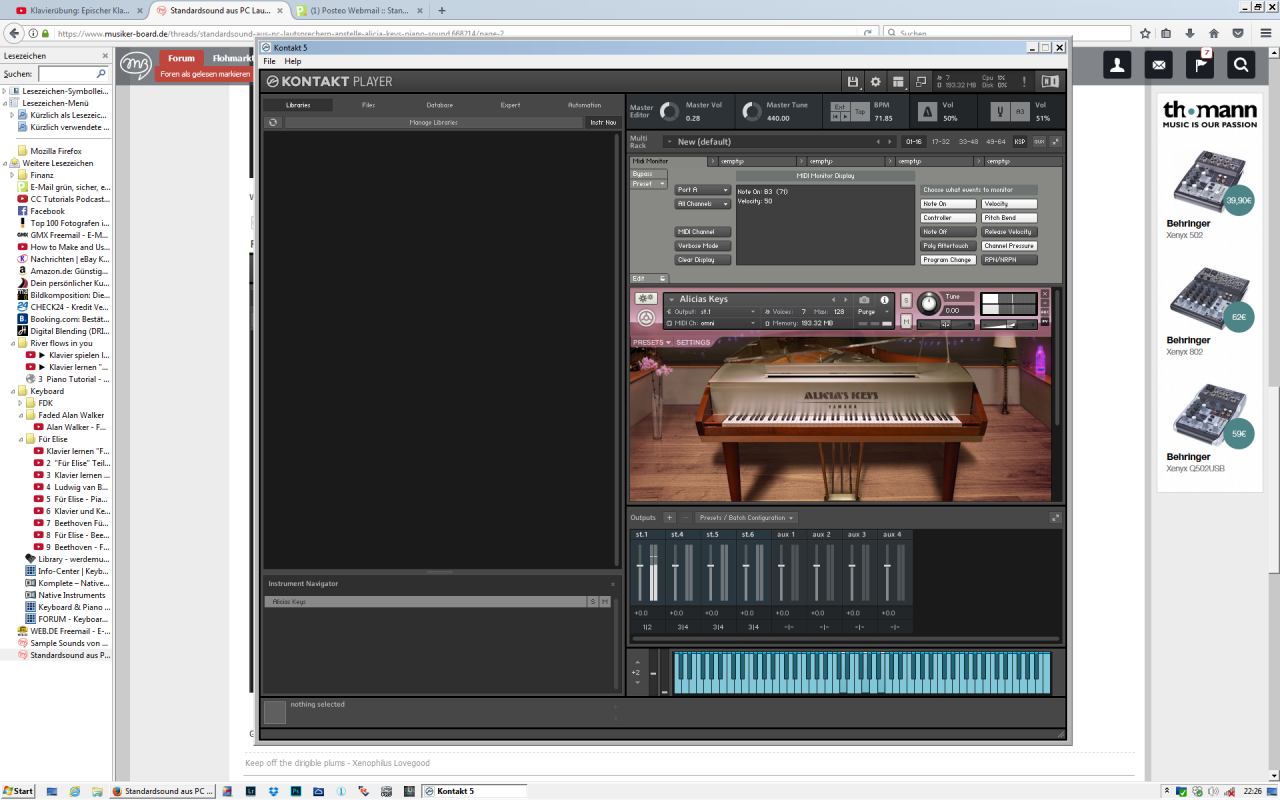Click Manage Libraries button

tap(434, 122)
